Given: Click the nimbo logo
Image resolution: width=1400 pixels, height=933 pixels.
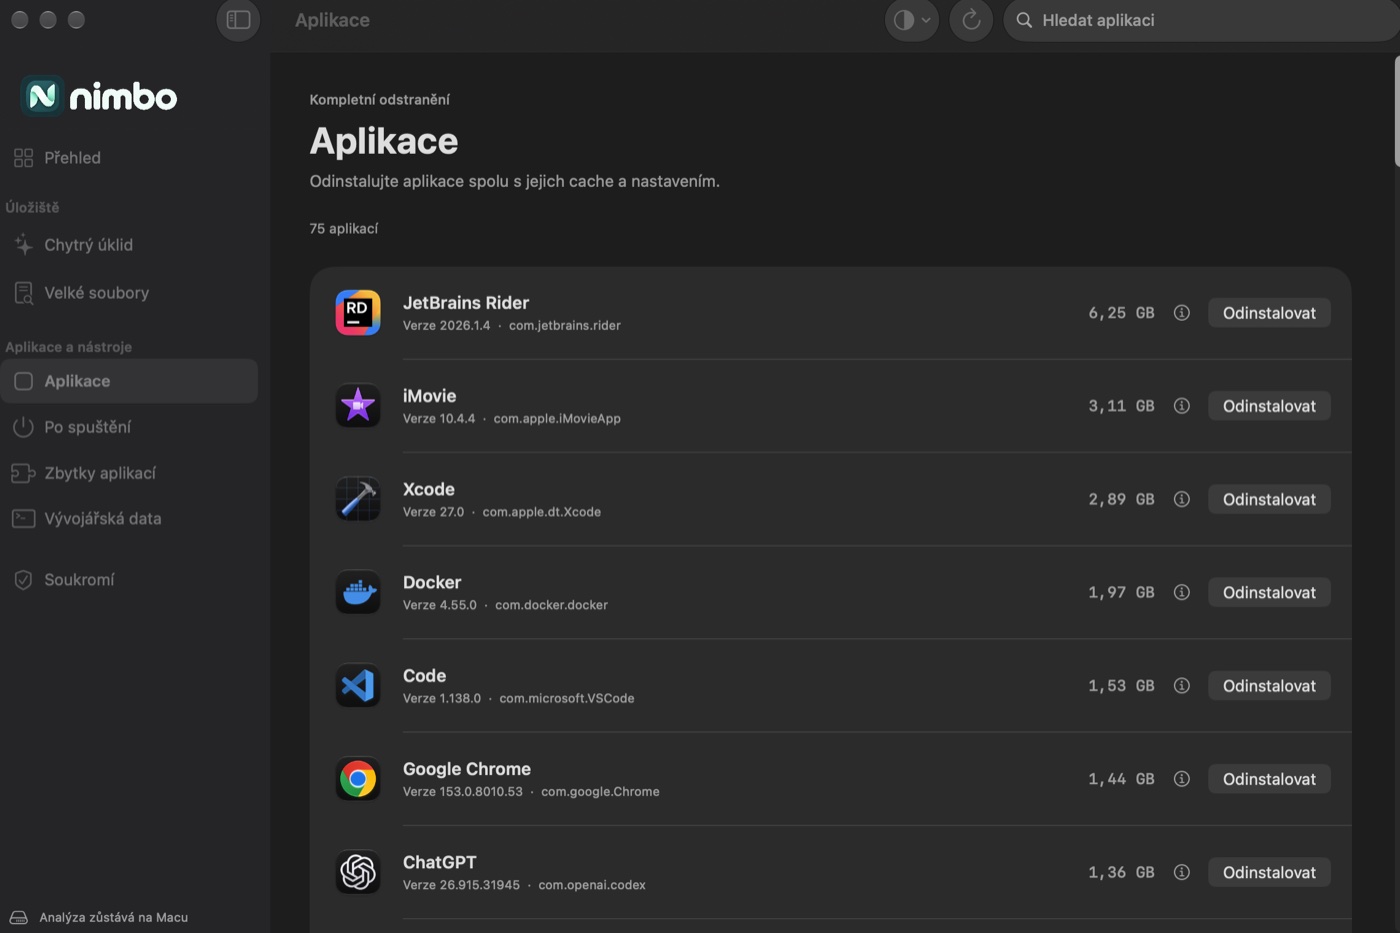Looking at the screenshot, I should (99, 96).
